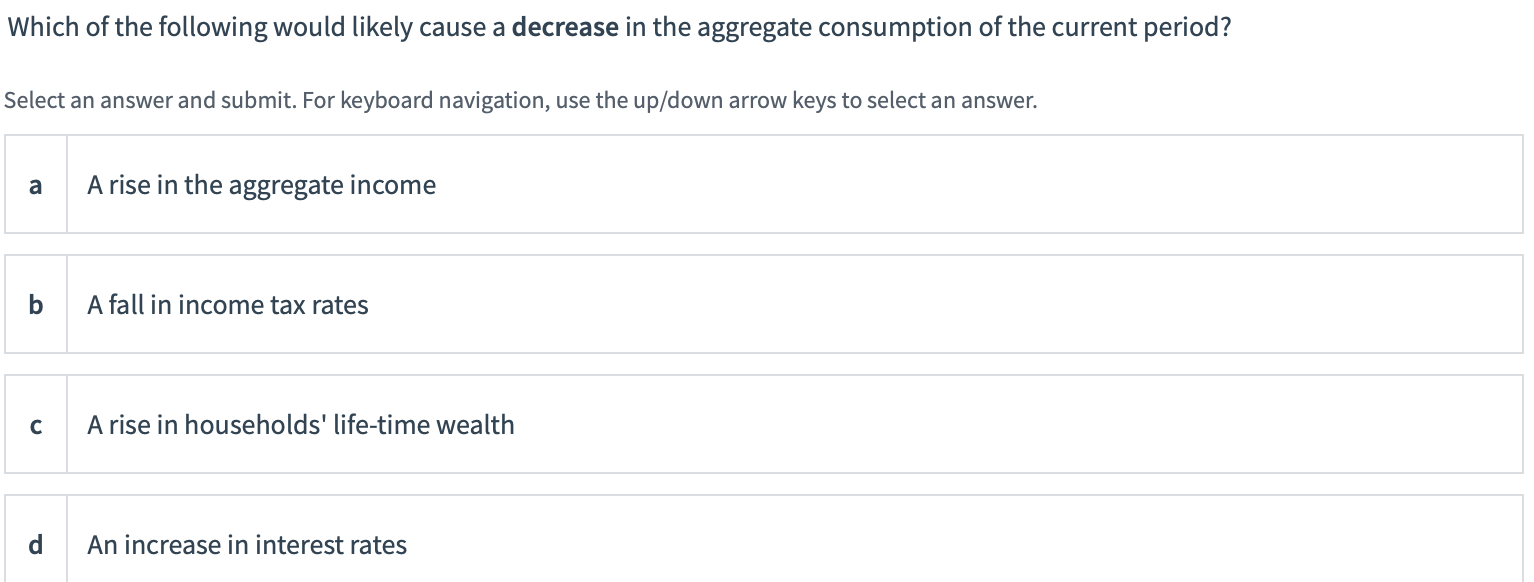Click the row containing option c
1534x582 pixels.
[x=767, y=425]
